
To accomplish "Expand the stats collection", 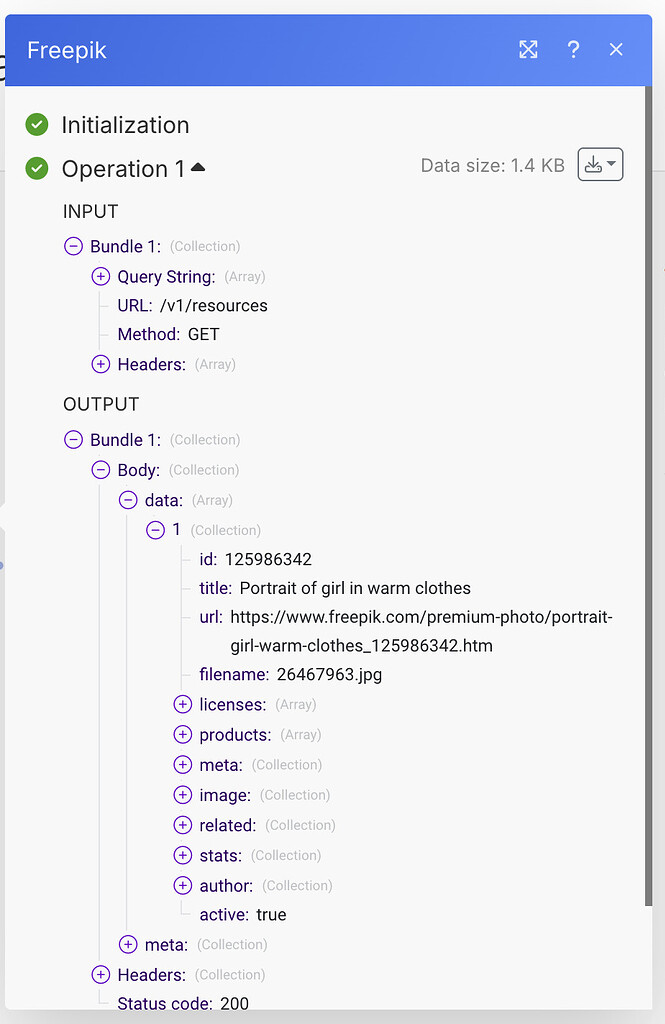I will click(182, 855).
